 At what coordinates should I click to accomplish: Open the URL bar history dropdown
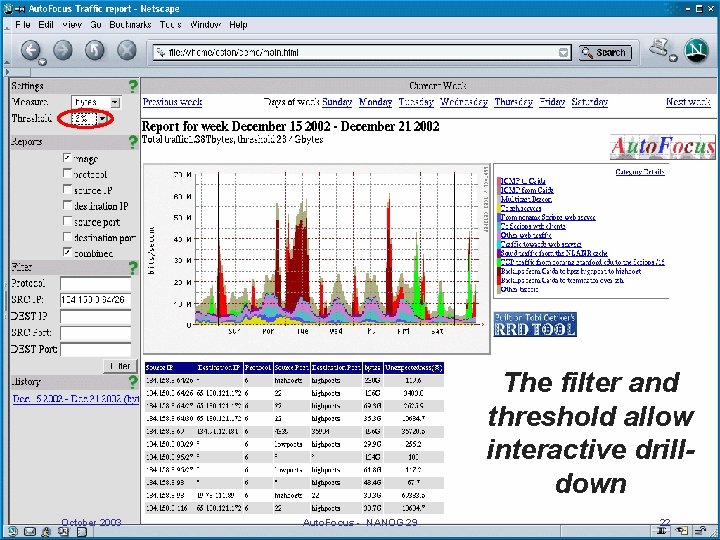[564, 53]
